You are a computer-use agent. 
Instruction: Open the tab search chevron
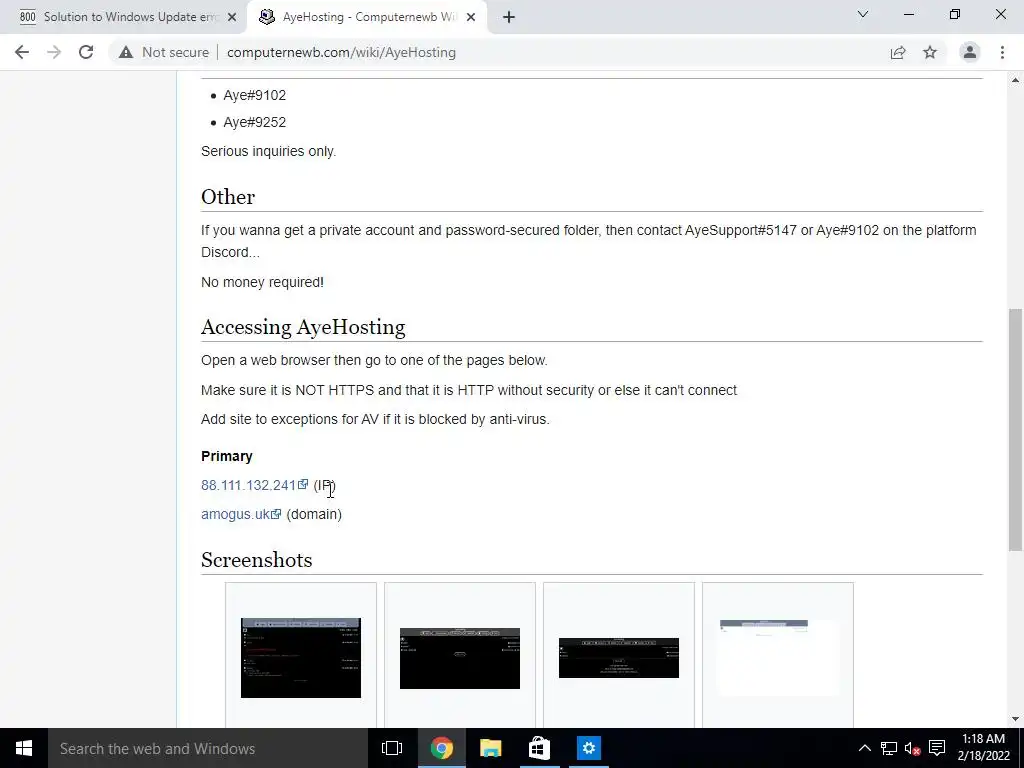(x=863, y=14)
